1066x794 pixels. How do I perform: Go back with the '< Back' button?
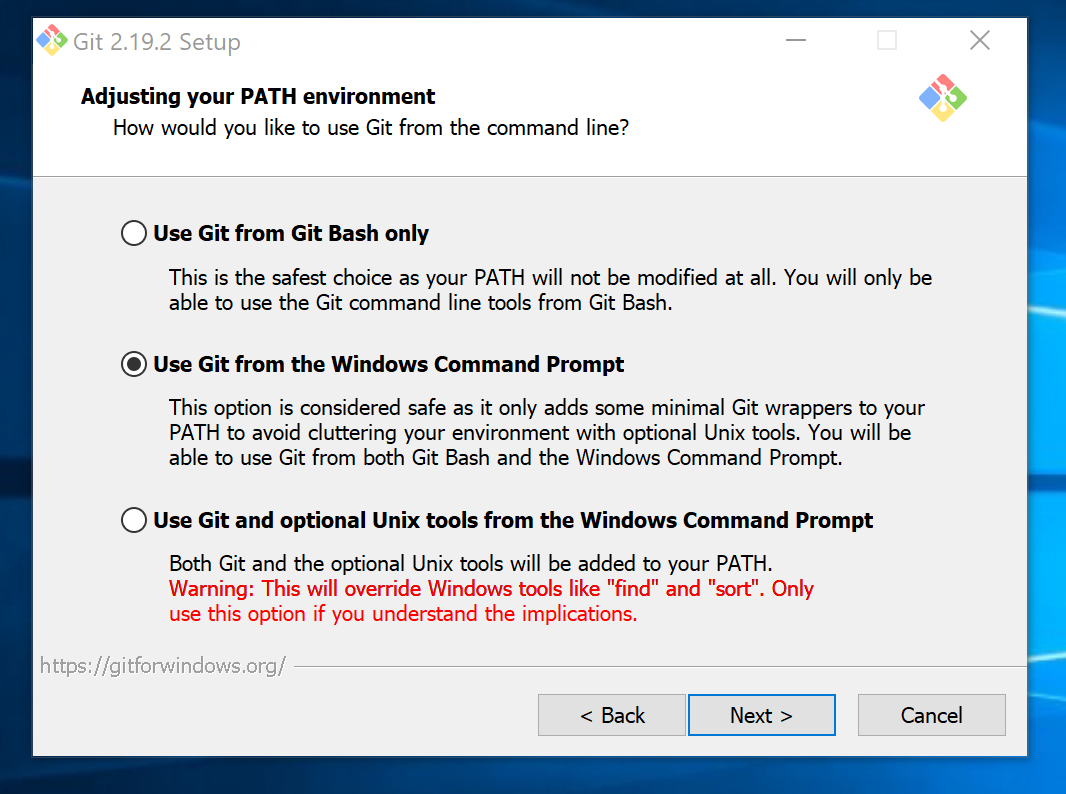[x=612, y=715]
